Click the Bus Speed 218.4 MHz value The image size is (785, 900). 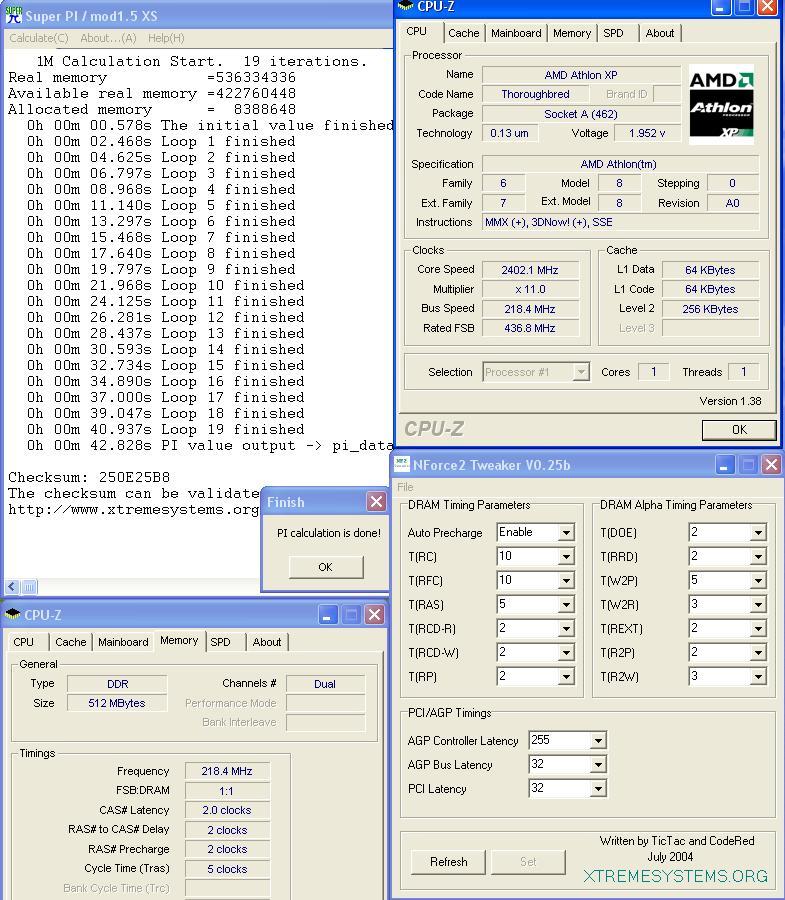click(530, 309)
